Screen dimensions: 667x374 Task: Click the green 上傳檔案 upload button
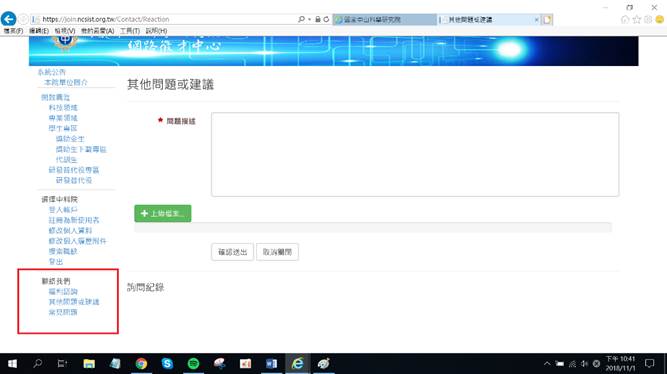tap(163, 214)
